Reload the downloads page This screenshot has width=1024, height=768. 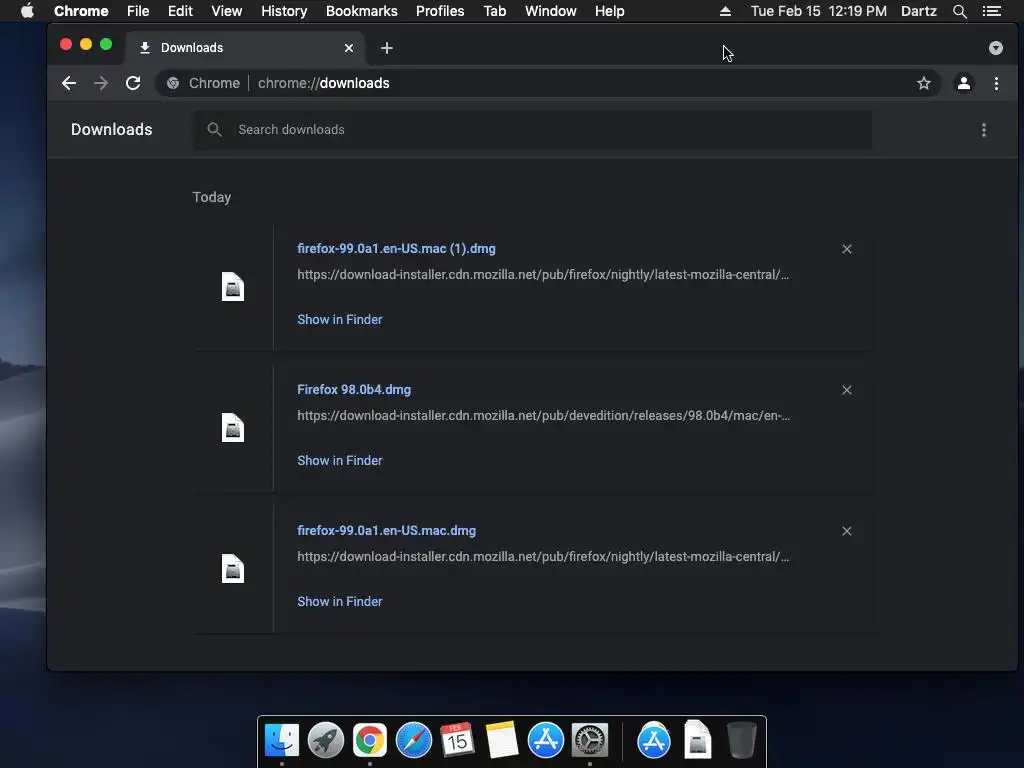(133, 83)
